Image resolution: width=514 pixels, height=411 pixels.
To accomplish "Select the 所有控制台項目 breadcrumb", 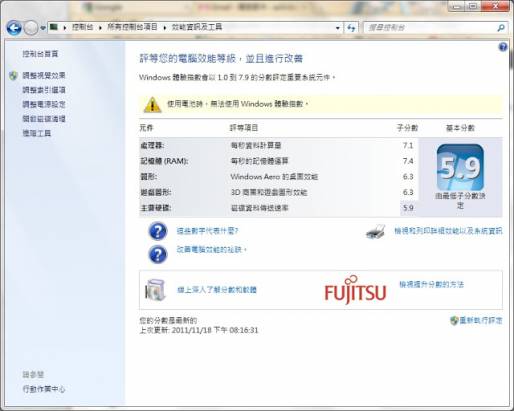I will click(x=132, y=27).
